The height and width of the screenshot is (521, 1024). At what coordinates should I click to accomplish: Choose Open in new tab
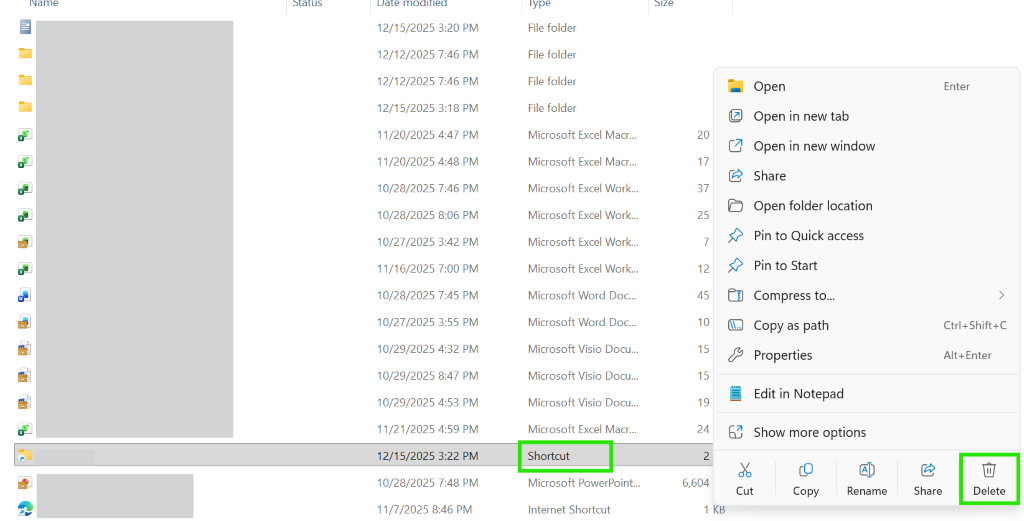coord(867,116)
